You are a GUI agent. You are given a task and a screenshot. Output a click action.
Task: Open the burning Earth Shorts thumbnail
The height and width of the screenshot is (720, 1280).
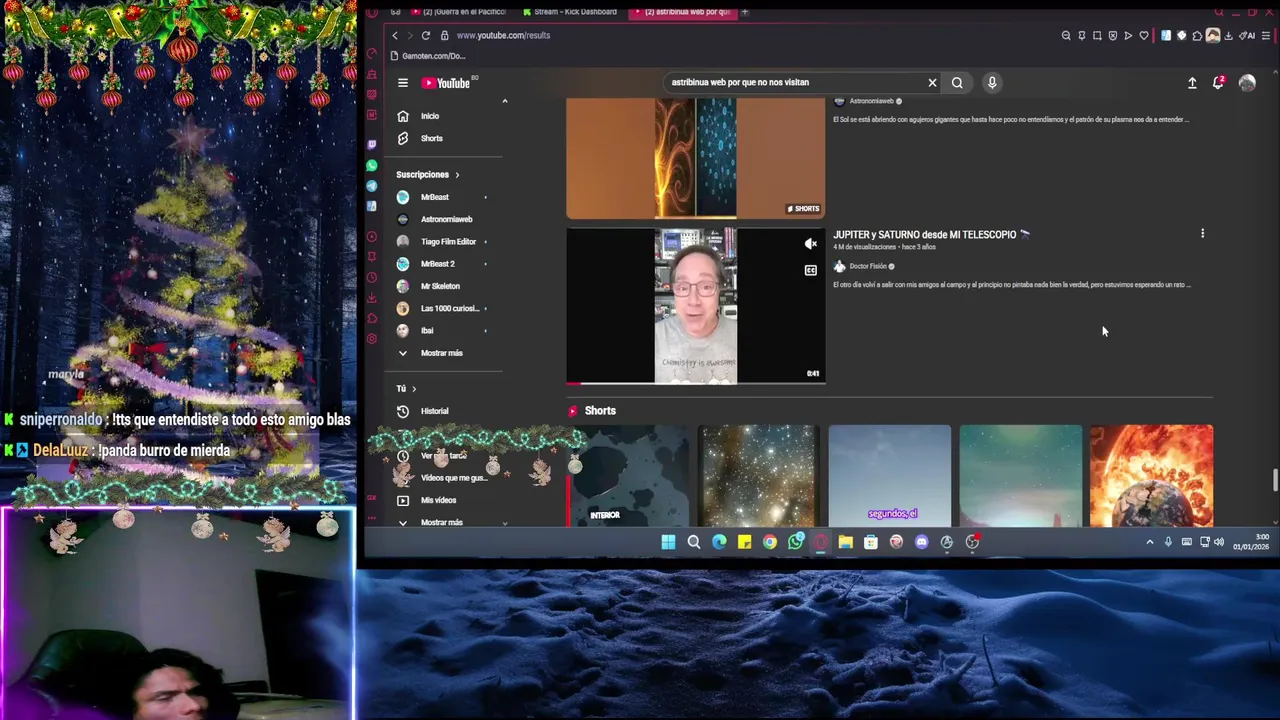[1151, 476]
